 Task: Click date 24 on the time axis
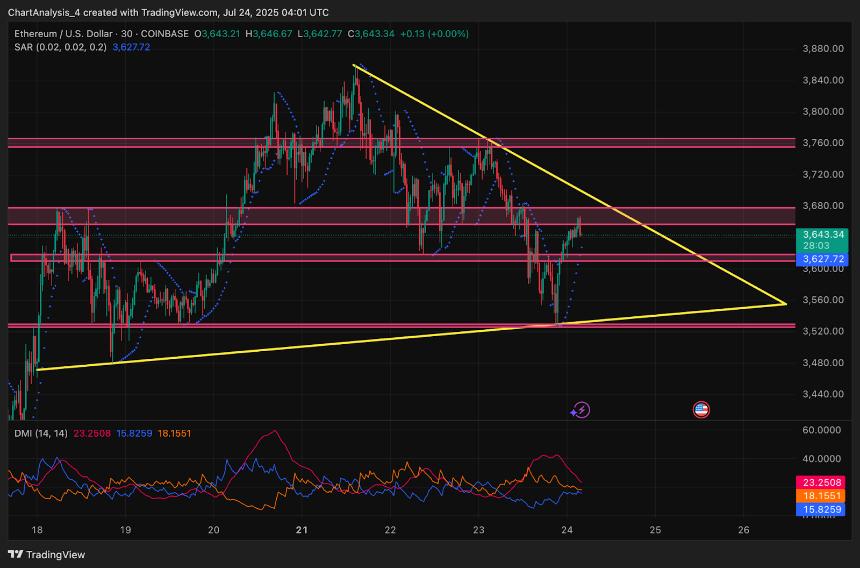pos(567,530)
